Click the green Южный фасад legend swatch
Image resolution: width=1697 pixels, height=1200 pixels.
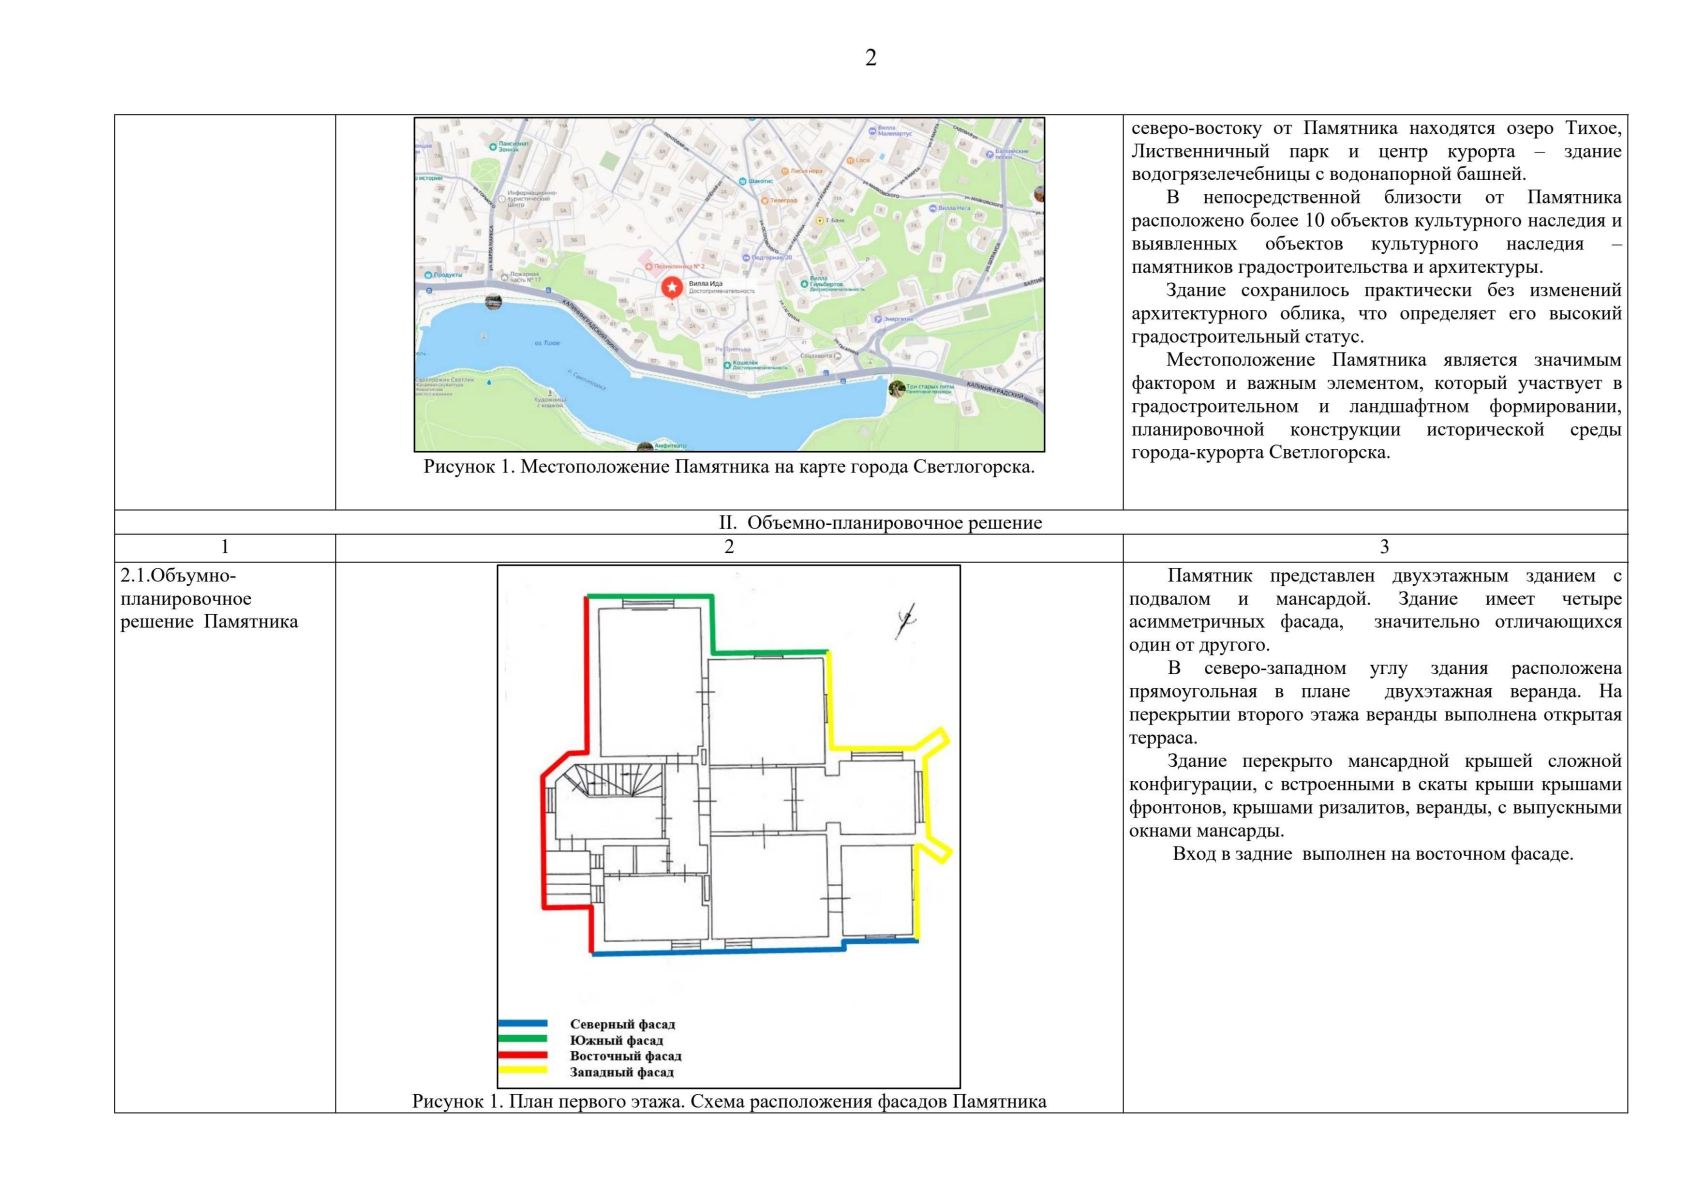pos(523,1039)
